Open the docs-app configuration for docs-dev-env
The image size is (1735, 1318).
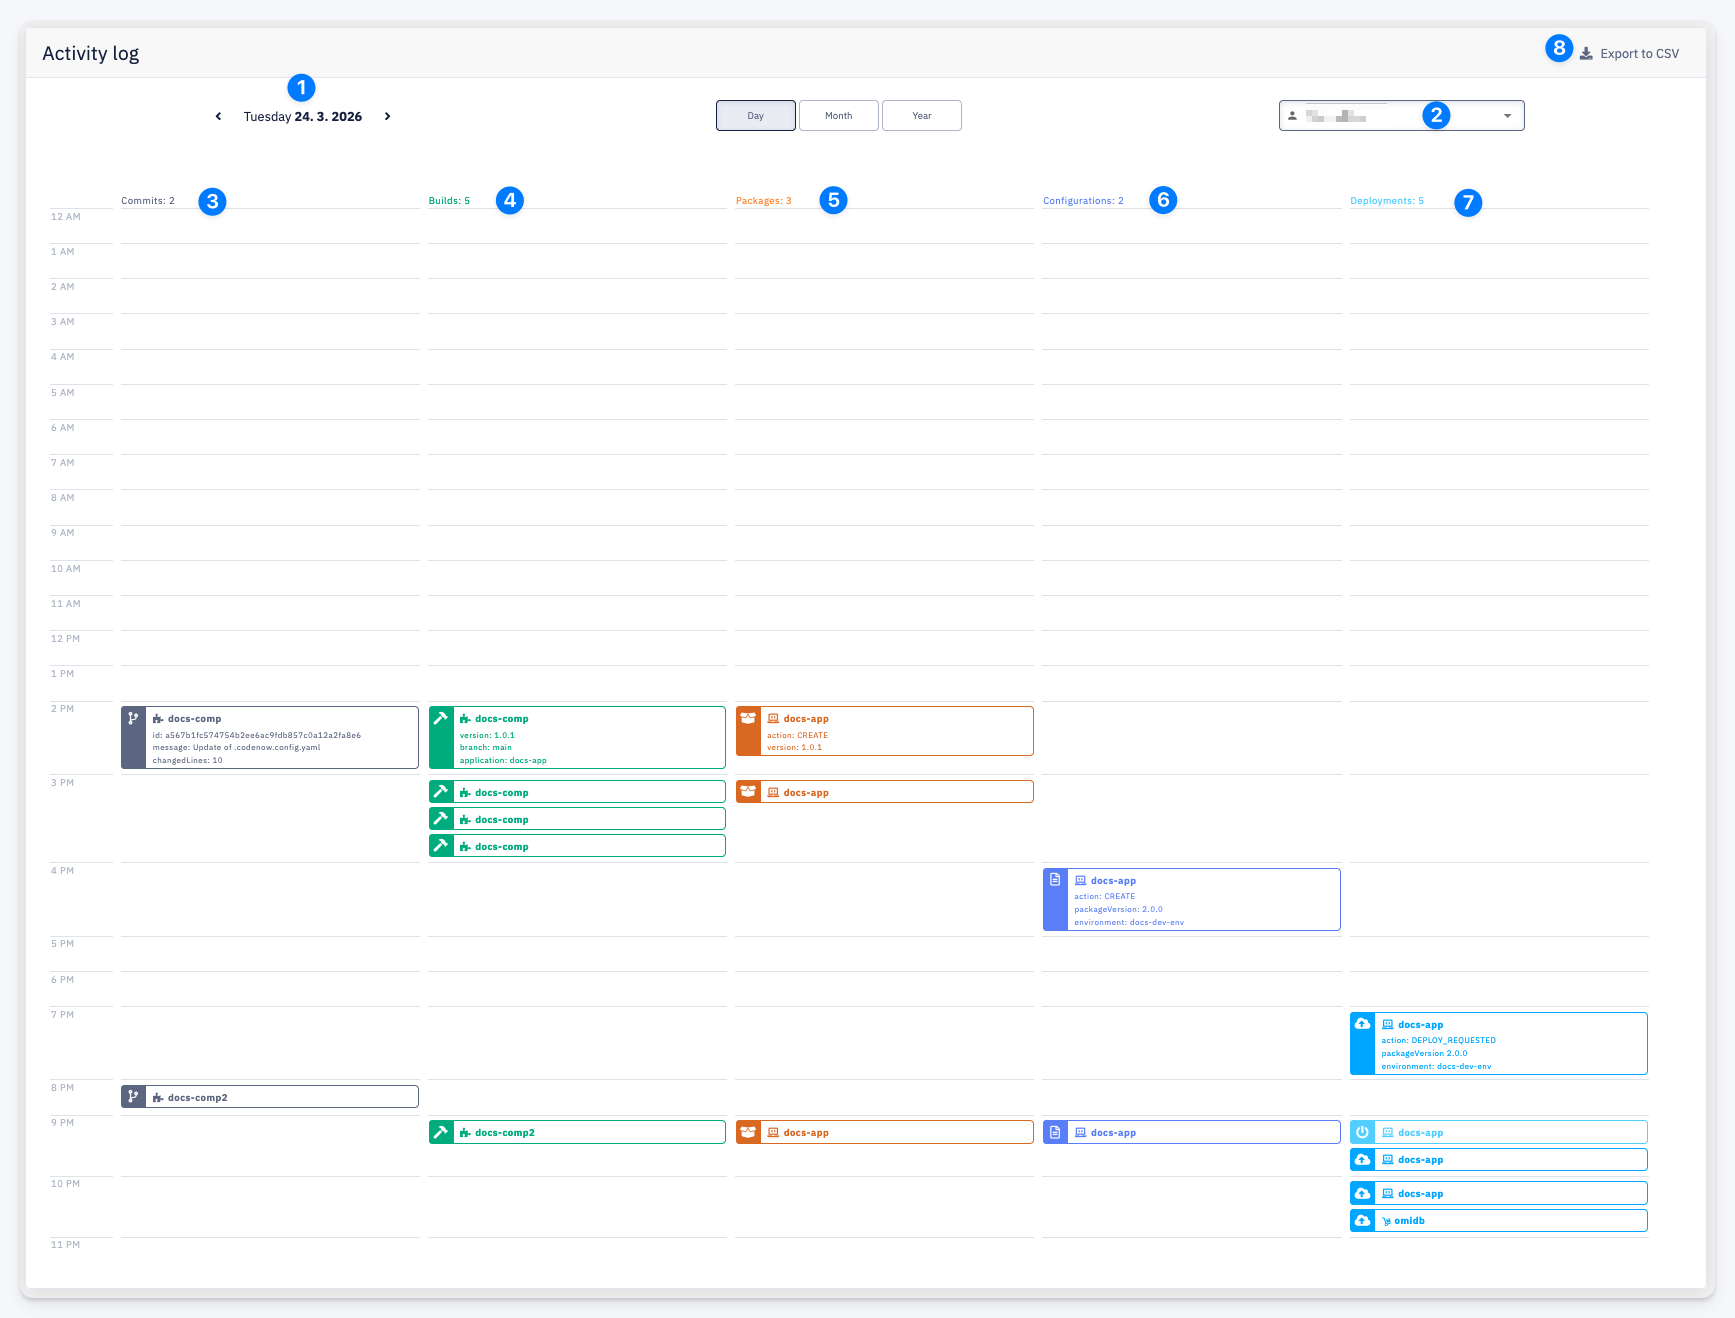click(1192, 900)
